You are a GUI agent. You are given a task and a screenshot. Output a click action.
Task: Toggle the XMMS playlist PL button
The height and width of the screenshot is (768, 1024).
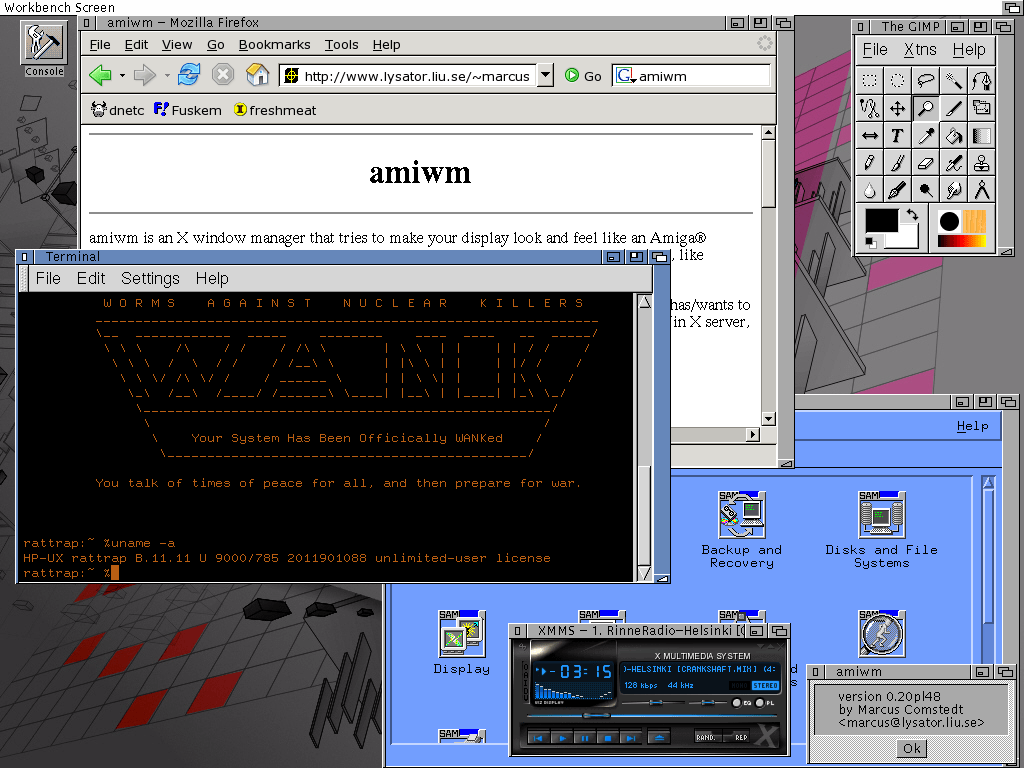(761, 704)
